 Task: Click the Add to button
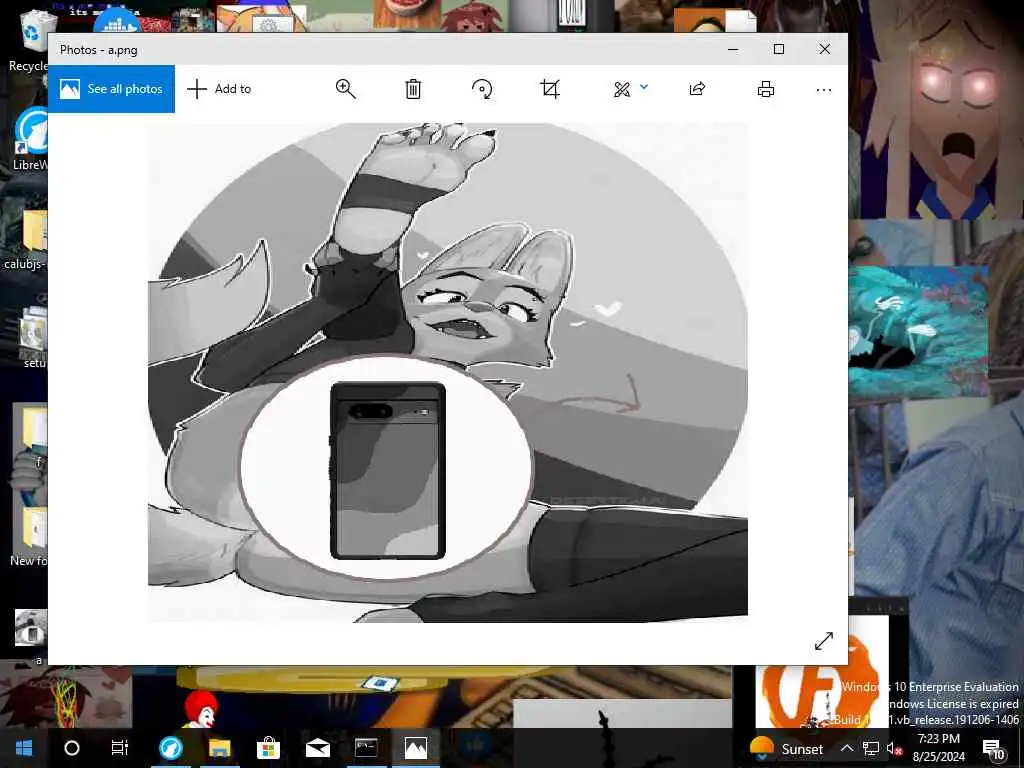pos(219,89)
